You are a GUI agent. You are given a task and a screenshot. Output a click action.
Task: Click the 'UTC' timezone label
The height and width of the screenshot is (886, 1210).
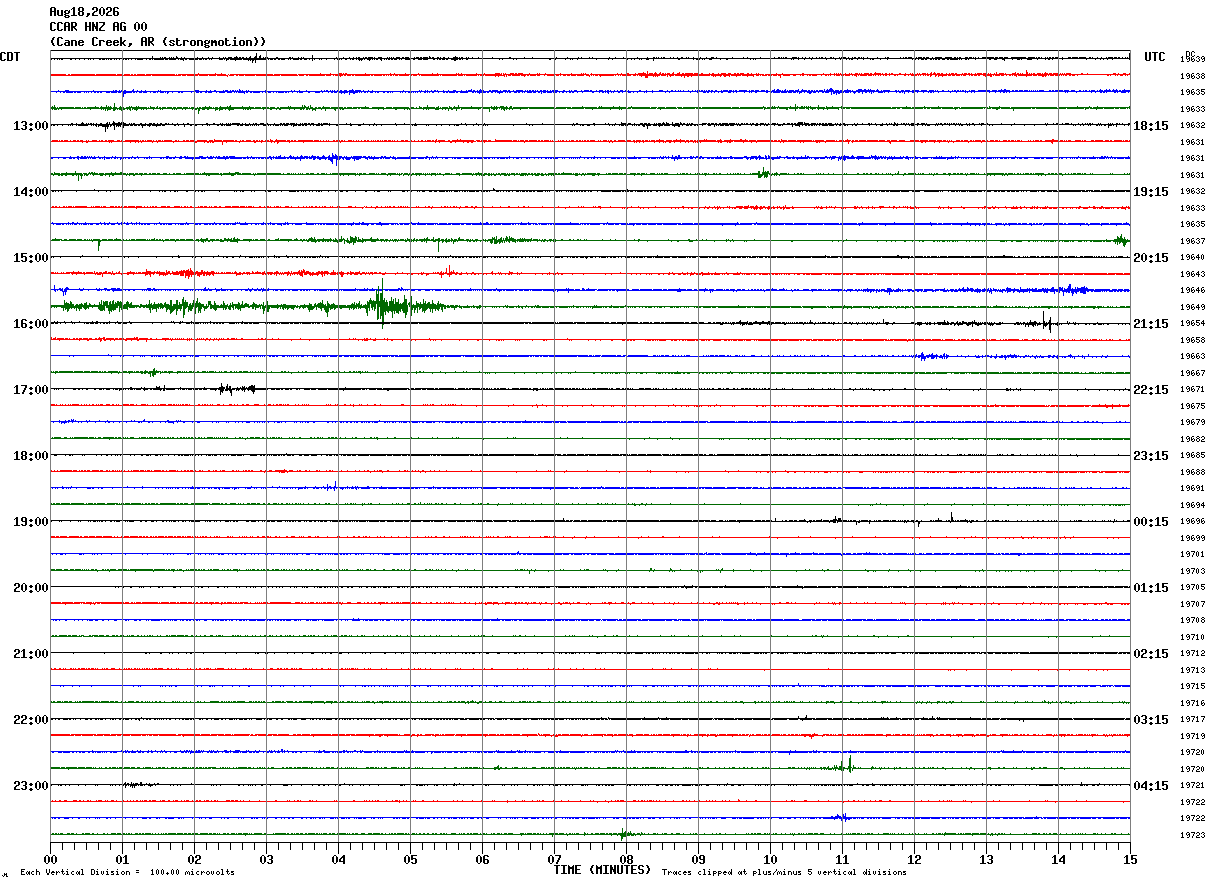1155,57
